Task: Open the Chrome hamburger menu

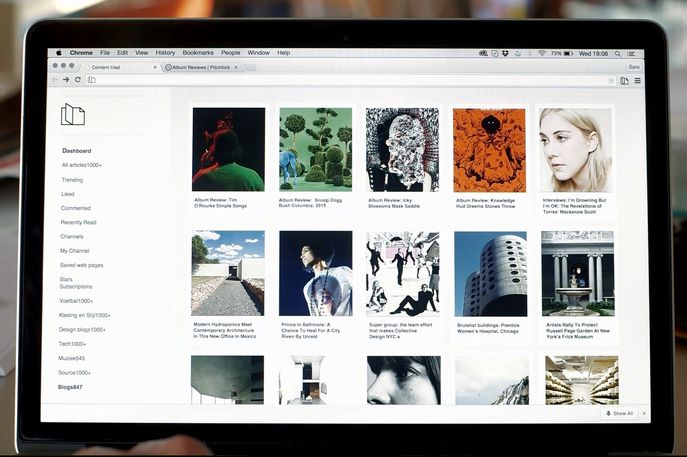Action: 638,80
